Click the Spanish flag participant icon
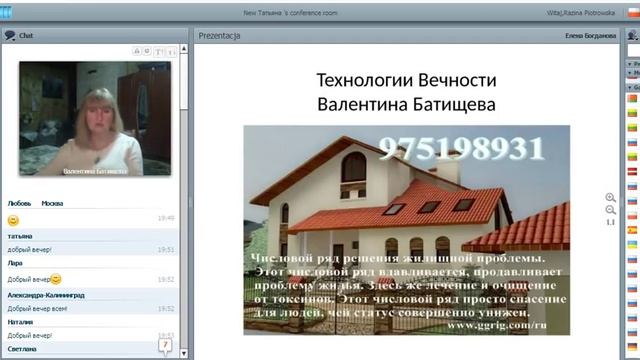This screenshot has width=640, height=360. pos(632,230)
